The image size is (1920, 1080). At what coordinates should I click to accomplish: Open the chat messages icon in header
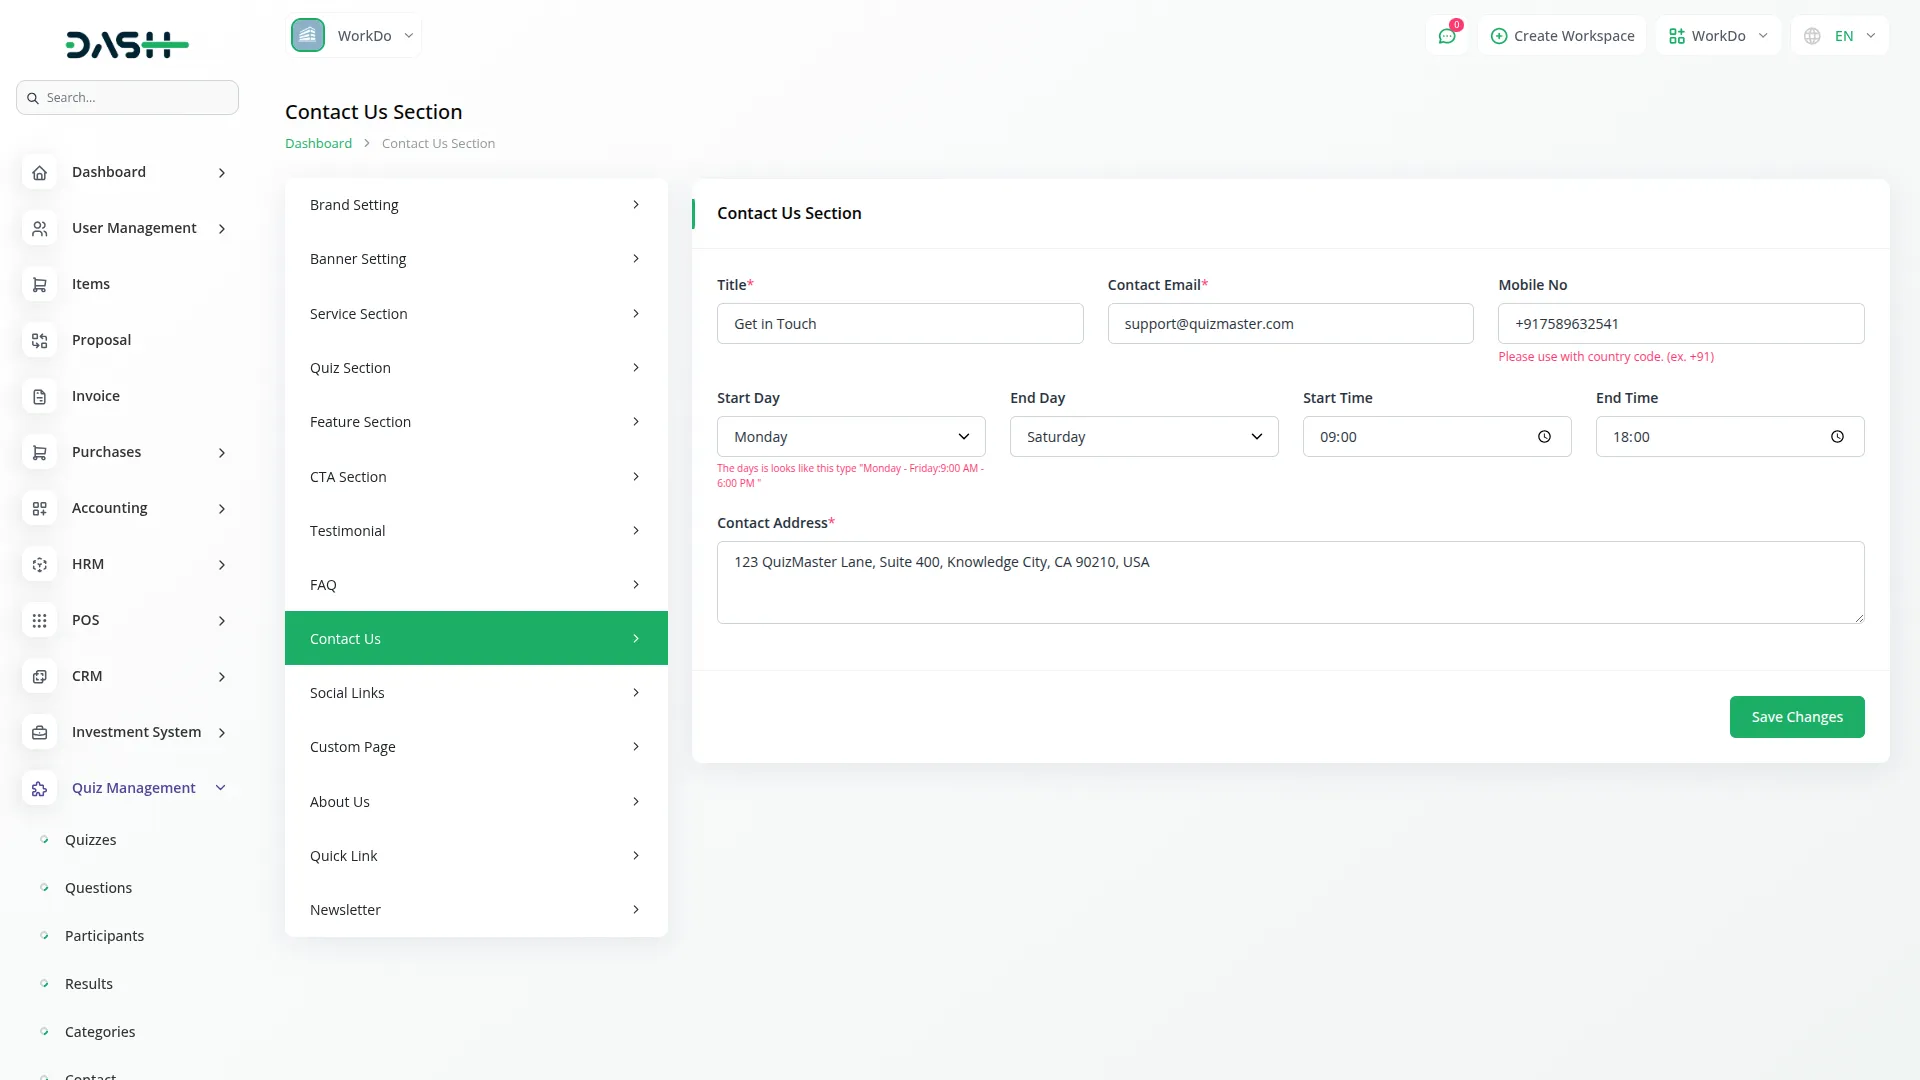click(1446, 36)
